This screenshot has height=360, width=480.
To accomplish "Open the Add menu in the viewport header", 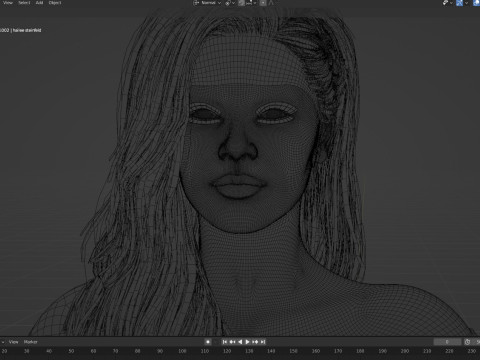I will click(39, 3).
